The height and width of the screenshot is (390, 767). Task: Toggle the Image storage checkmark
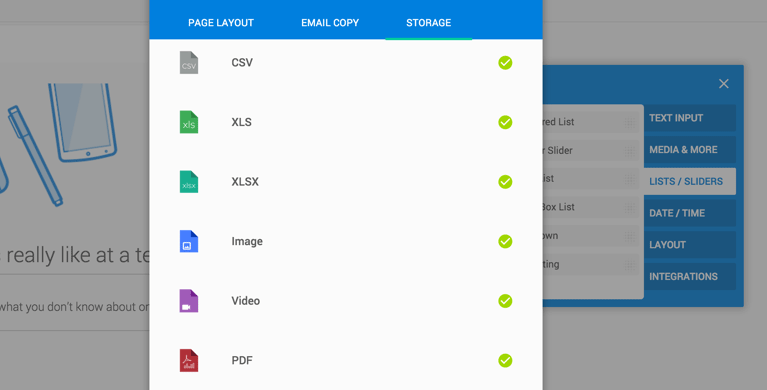pos(505,241)
